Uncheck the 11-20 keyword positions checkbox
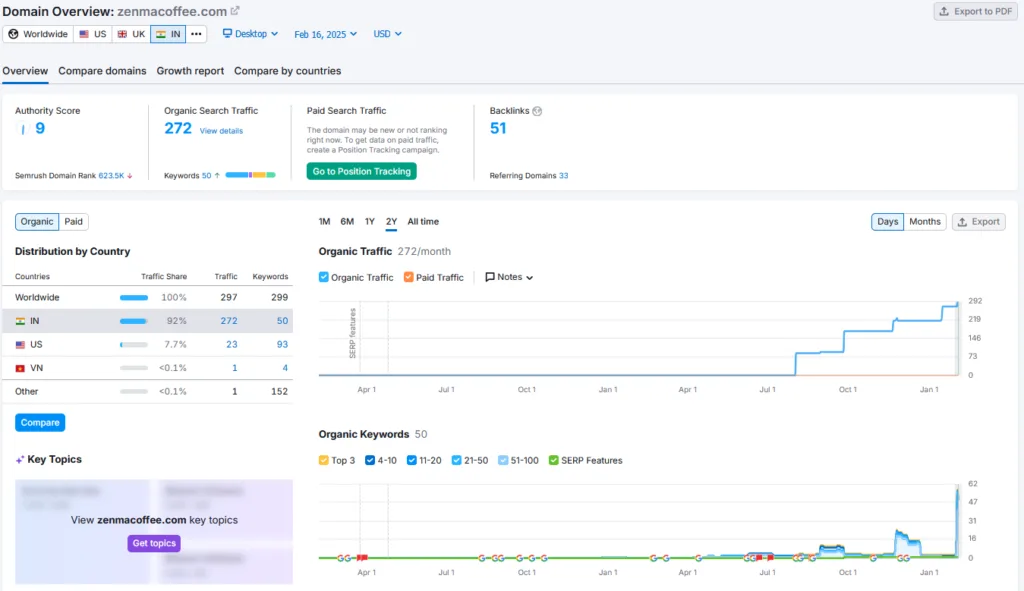Viewport: 1024px width, 591px height. [x=411, y=460]
